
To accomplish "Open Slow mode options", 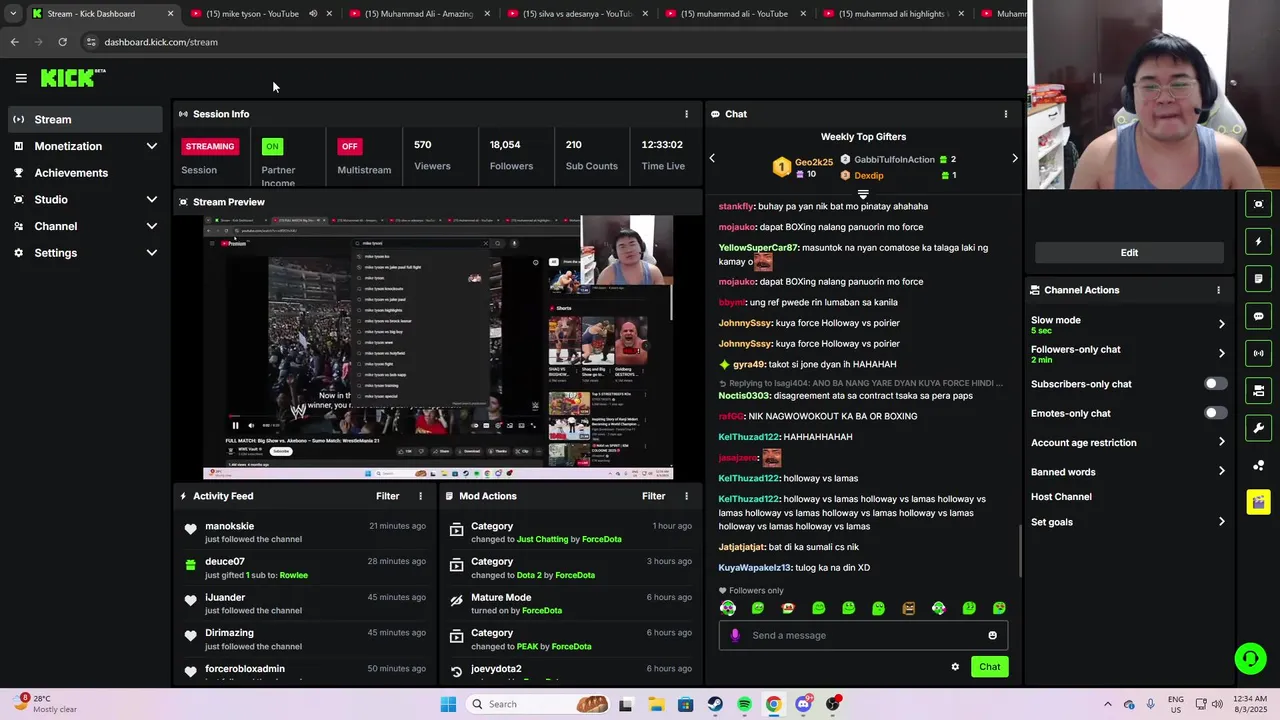I will (1128, 324).
